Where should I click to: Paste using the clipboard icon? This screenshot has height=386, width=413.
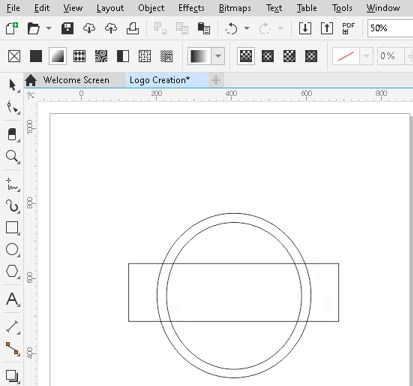point(204,28)
